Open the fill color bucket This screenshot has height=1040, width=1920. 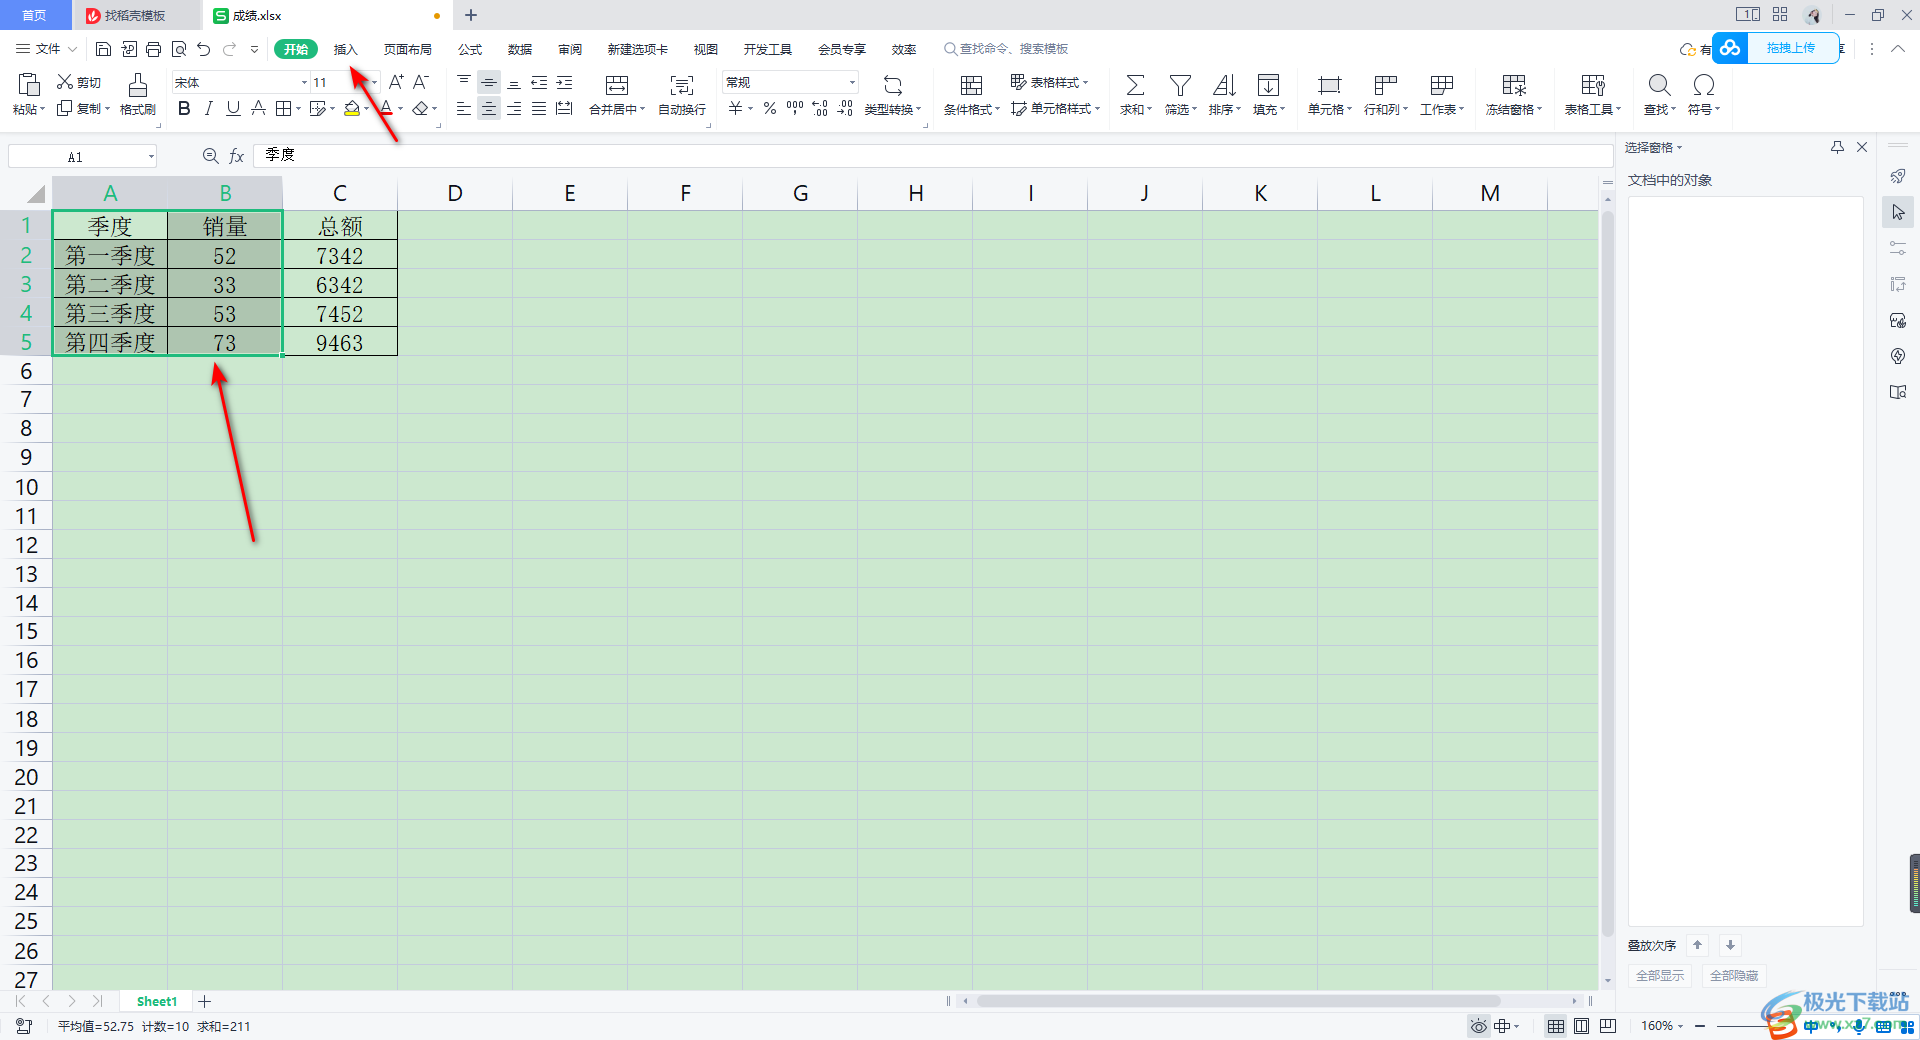coord(352,108)
